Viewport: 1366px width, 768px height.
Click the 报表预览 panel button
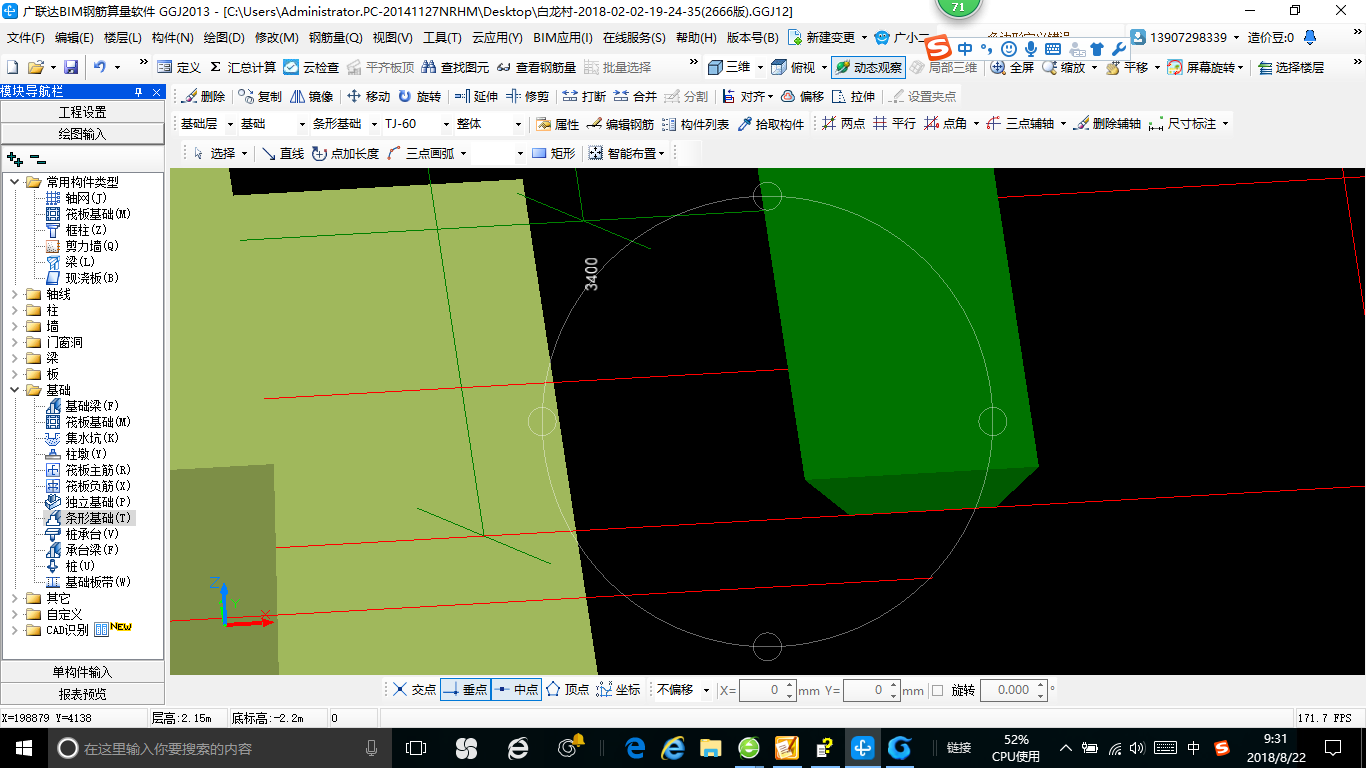[82, 694]
